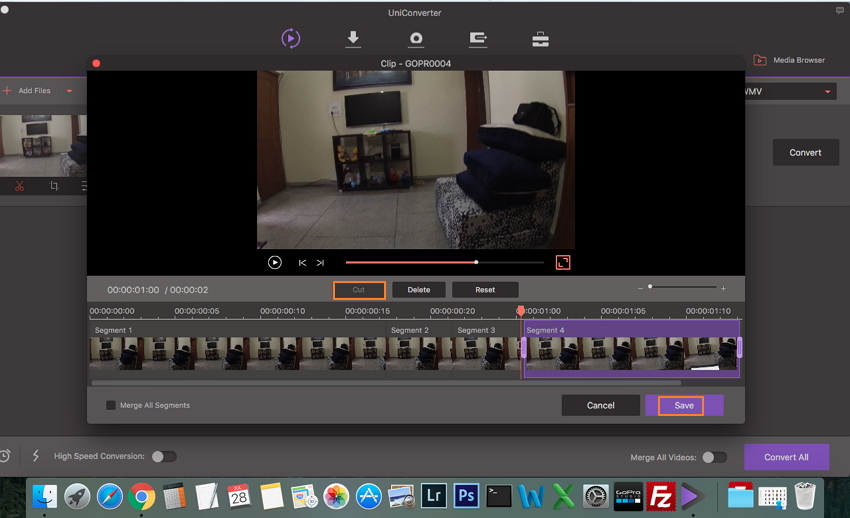
Task: Select Segment 4 on the timeline
Action: pos(632,348)
